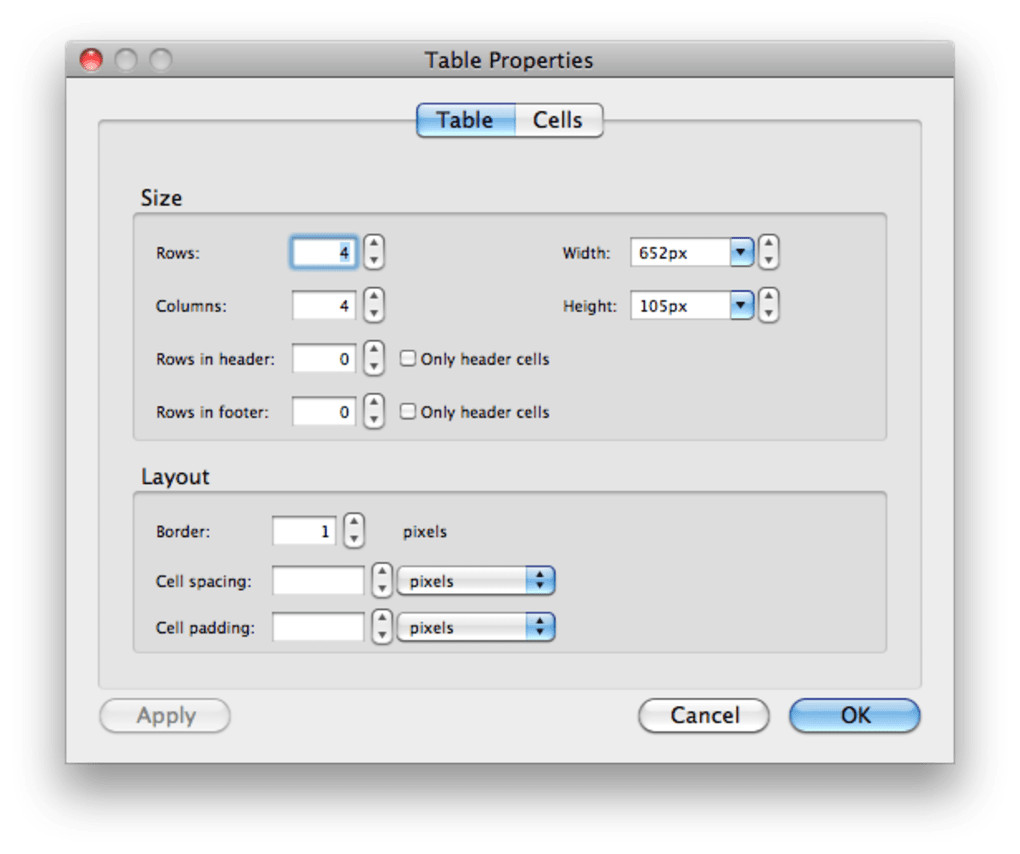Decrease the Height stepper value
The height and width of the screenshot is (854, 1020).
coord(768,314)
